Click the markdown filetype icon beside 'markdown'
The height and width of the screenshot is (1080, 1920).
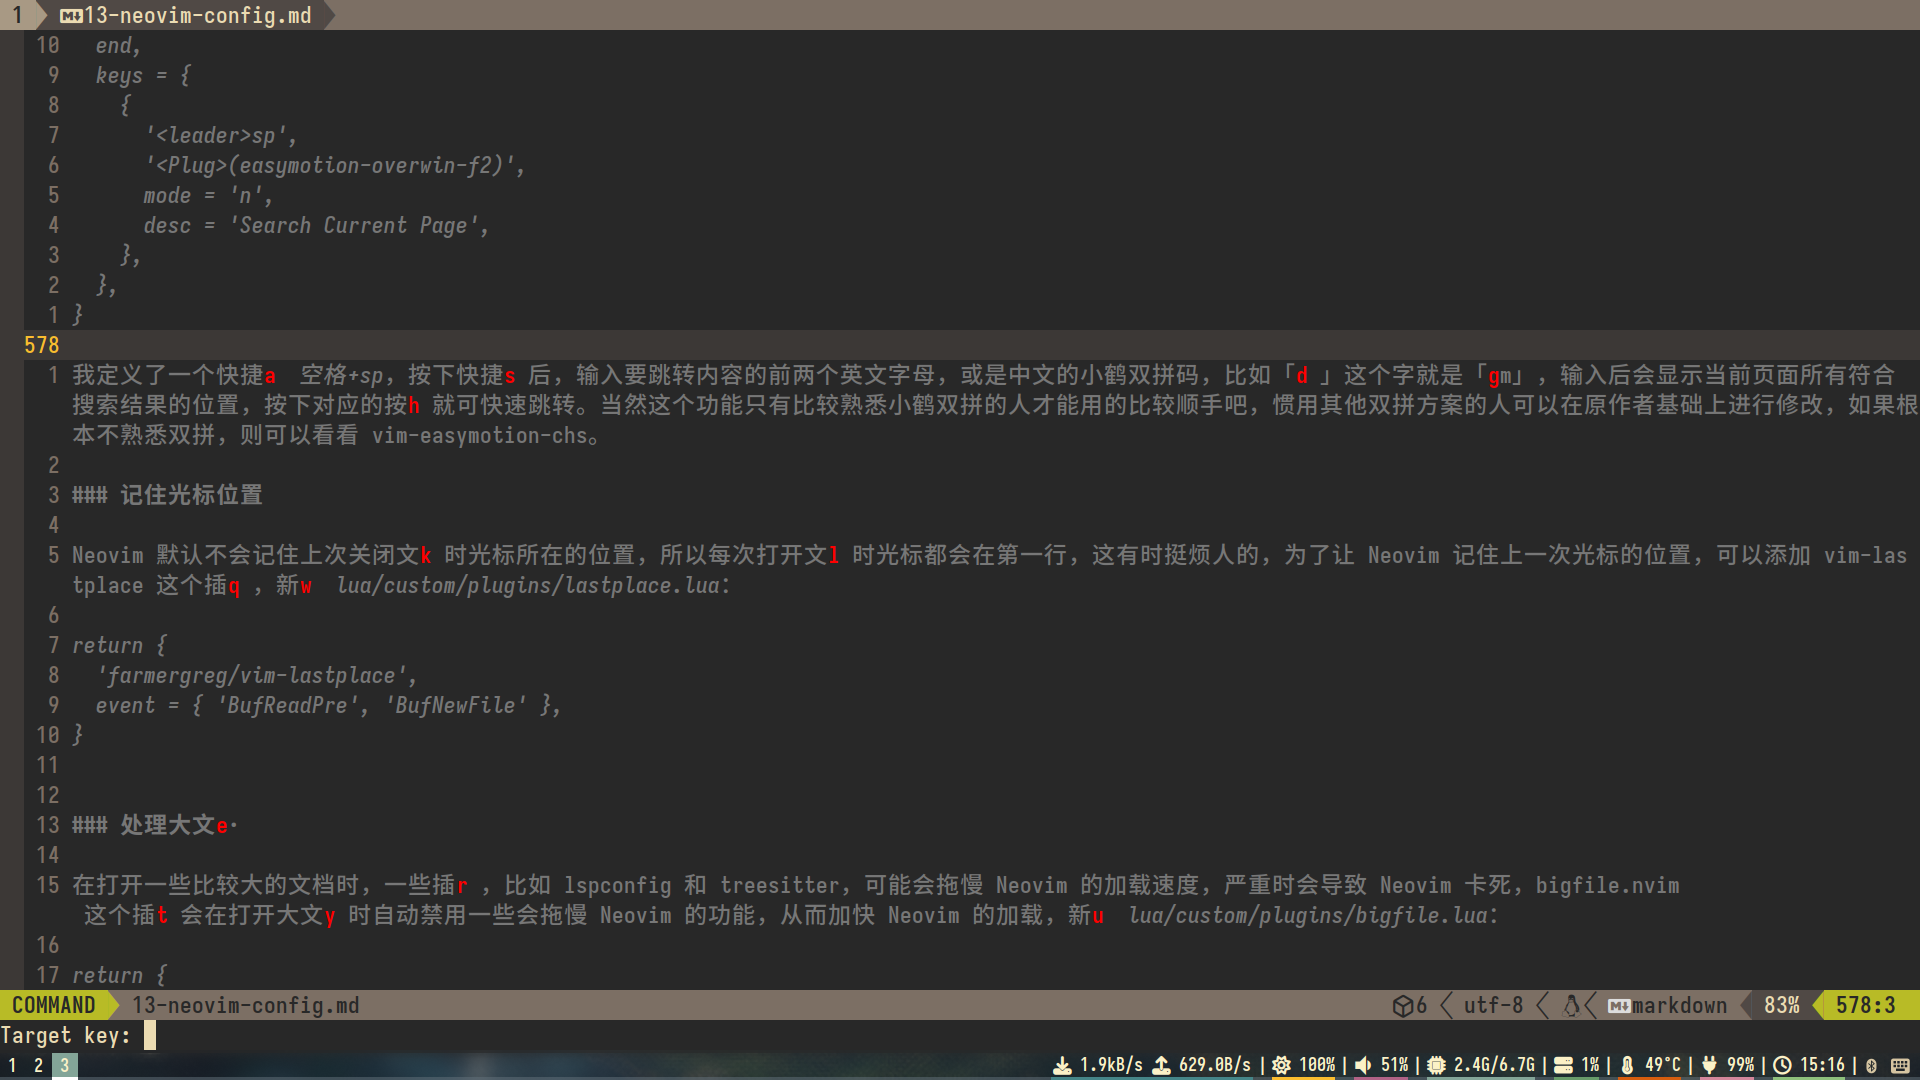pyautogui.click(x=1619, y=1006)
